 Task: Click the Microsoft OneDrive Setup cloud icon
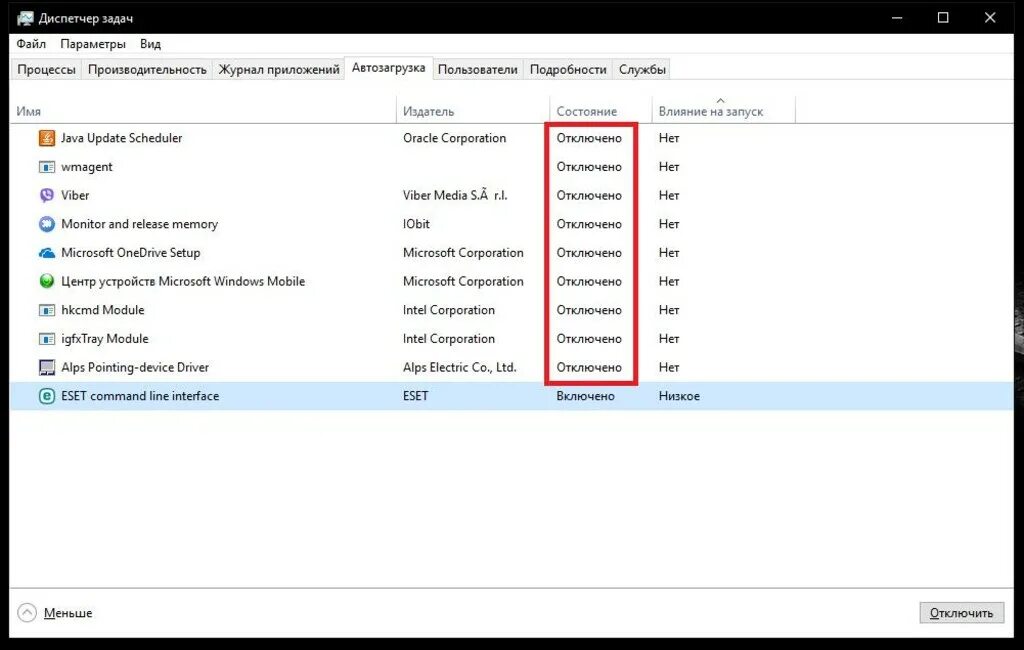tap(46, 253)
